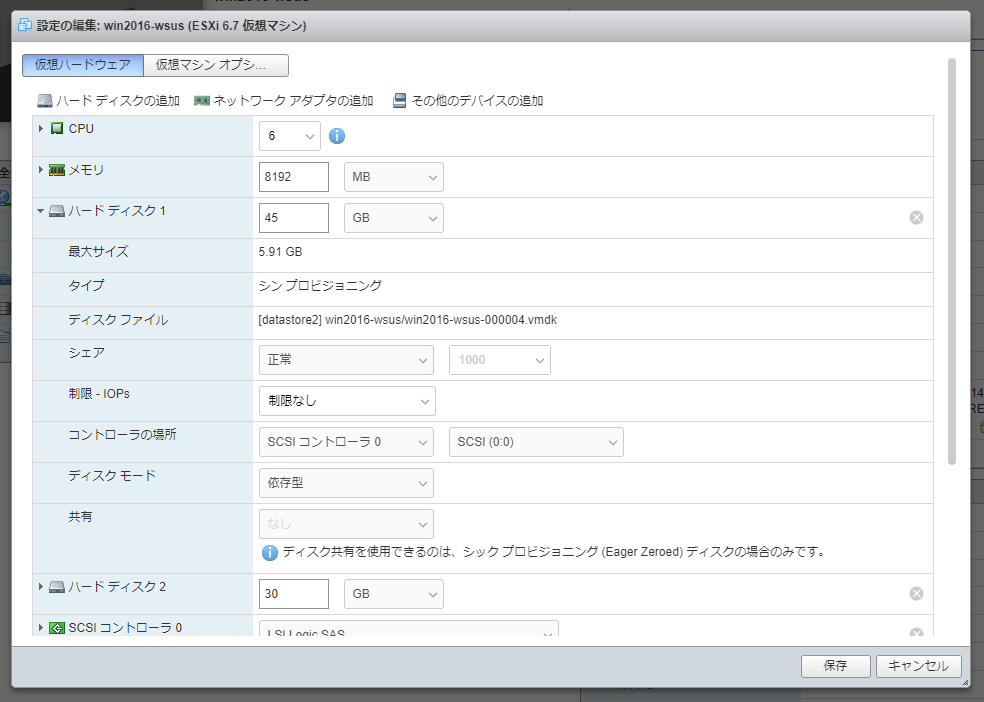This screenshot has width=984, height=702.
Task: Click the 制限 - IOPs label
Action: tap(99, 394)
